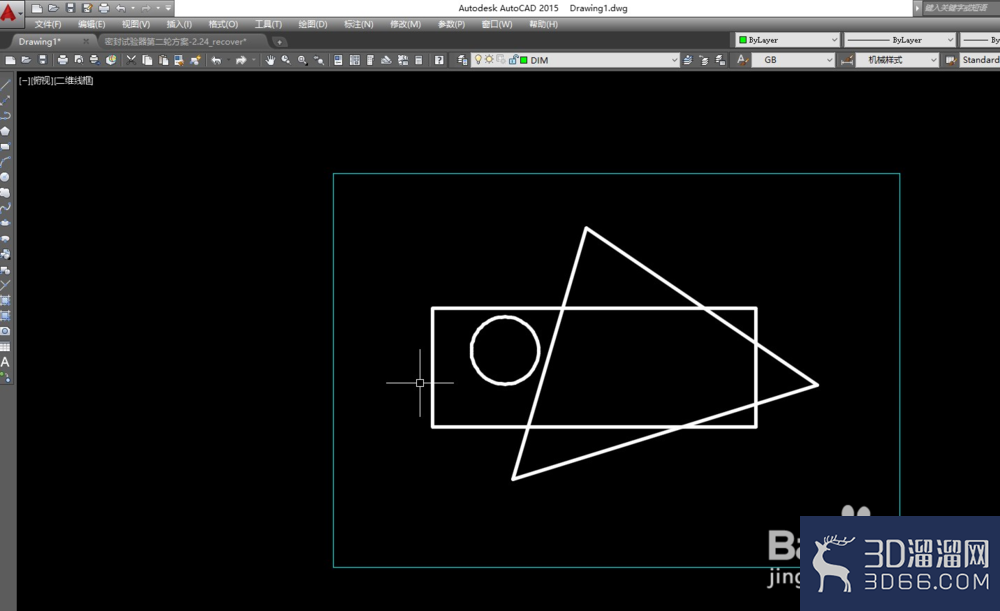Toggle DIM layer on/off light bulb
This screenshot has height=611, width=1000.
coord(478,60)
